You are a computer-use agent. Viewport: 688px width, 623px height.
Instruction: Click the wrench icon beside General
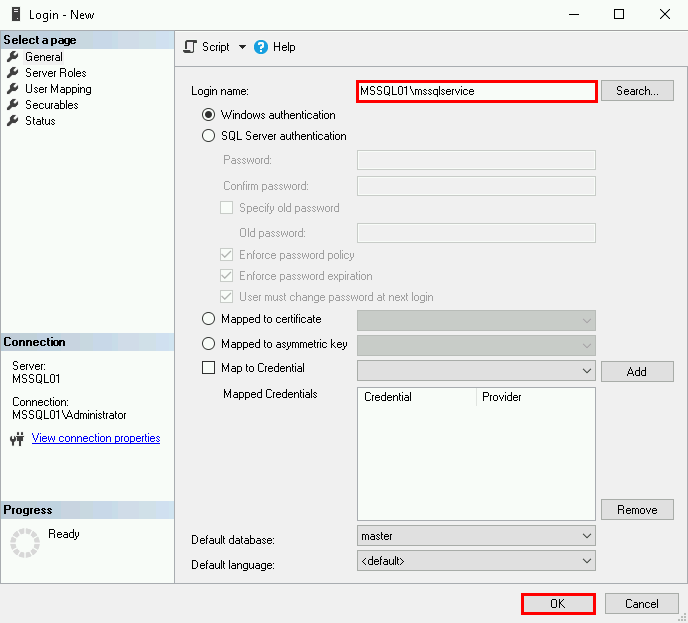click(13, 57)
